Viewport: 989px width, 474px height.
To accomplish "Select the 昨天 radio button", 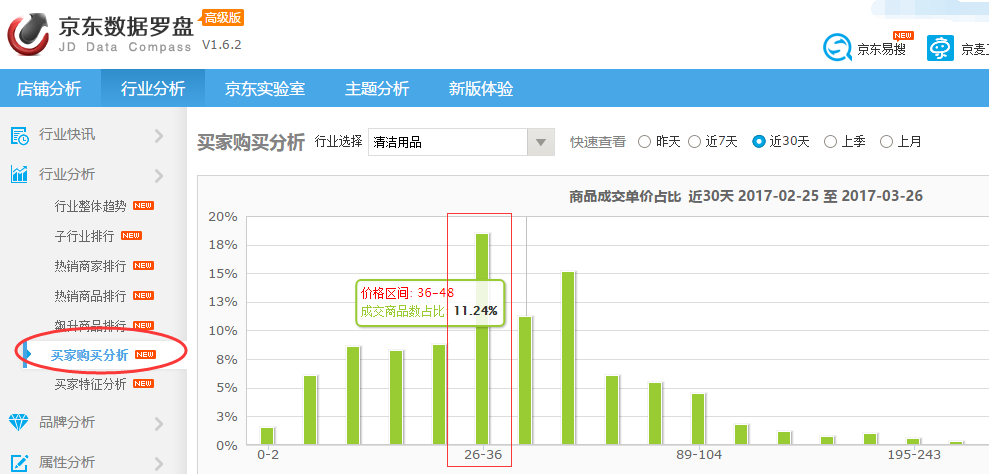I will (644, 141).
